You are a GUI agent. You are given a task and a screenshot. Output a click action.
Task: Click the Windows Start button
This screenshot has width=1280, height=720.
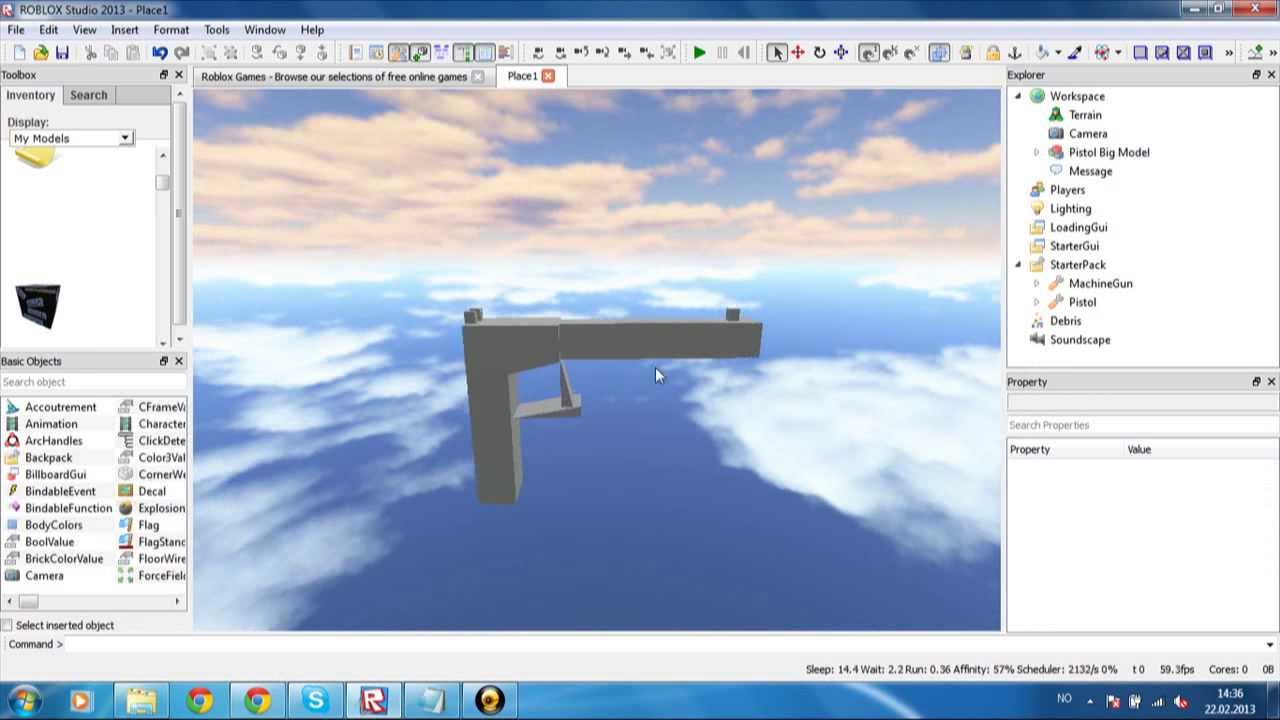[23, 700]
